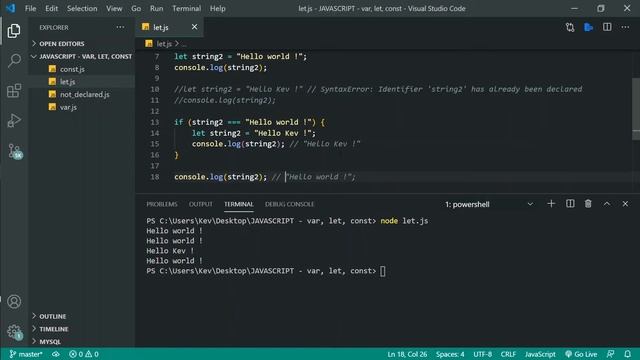
Task: Open the Run and Debug view
Action: click(14, 120)
